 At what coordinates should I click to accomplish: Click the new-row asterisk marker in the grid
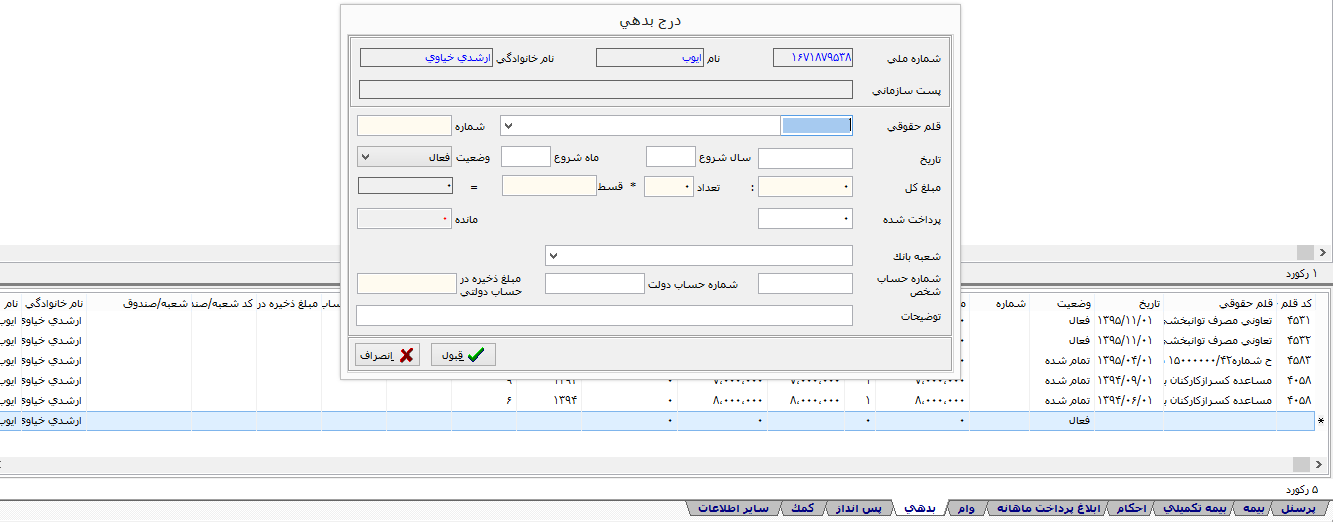(1322, 422)
